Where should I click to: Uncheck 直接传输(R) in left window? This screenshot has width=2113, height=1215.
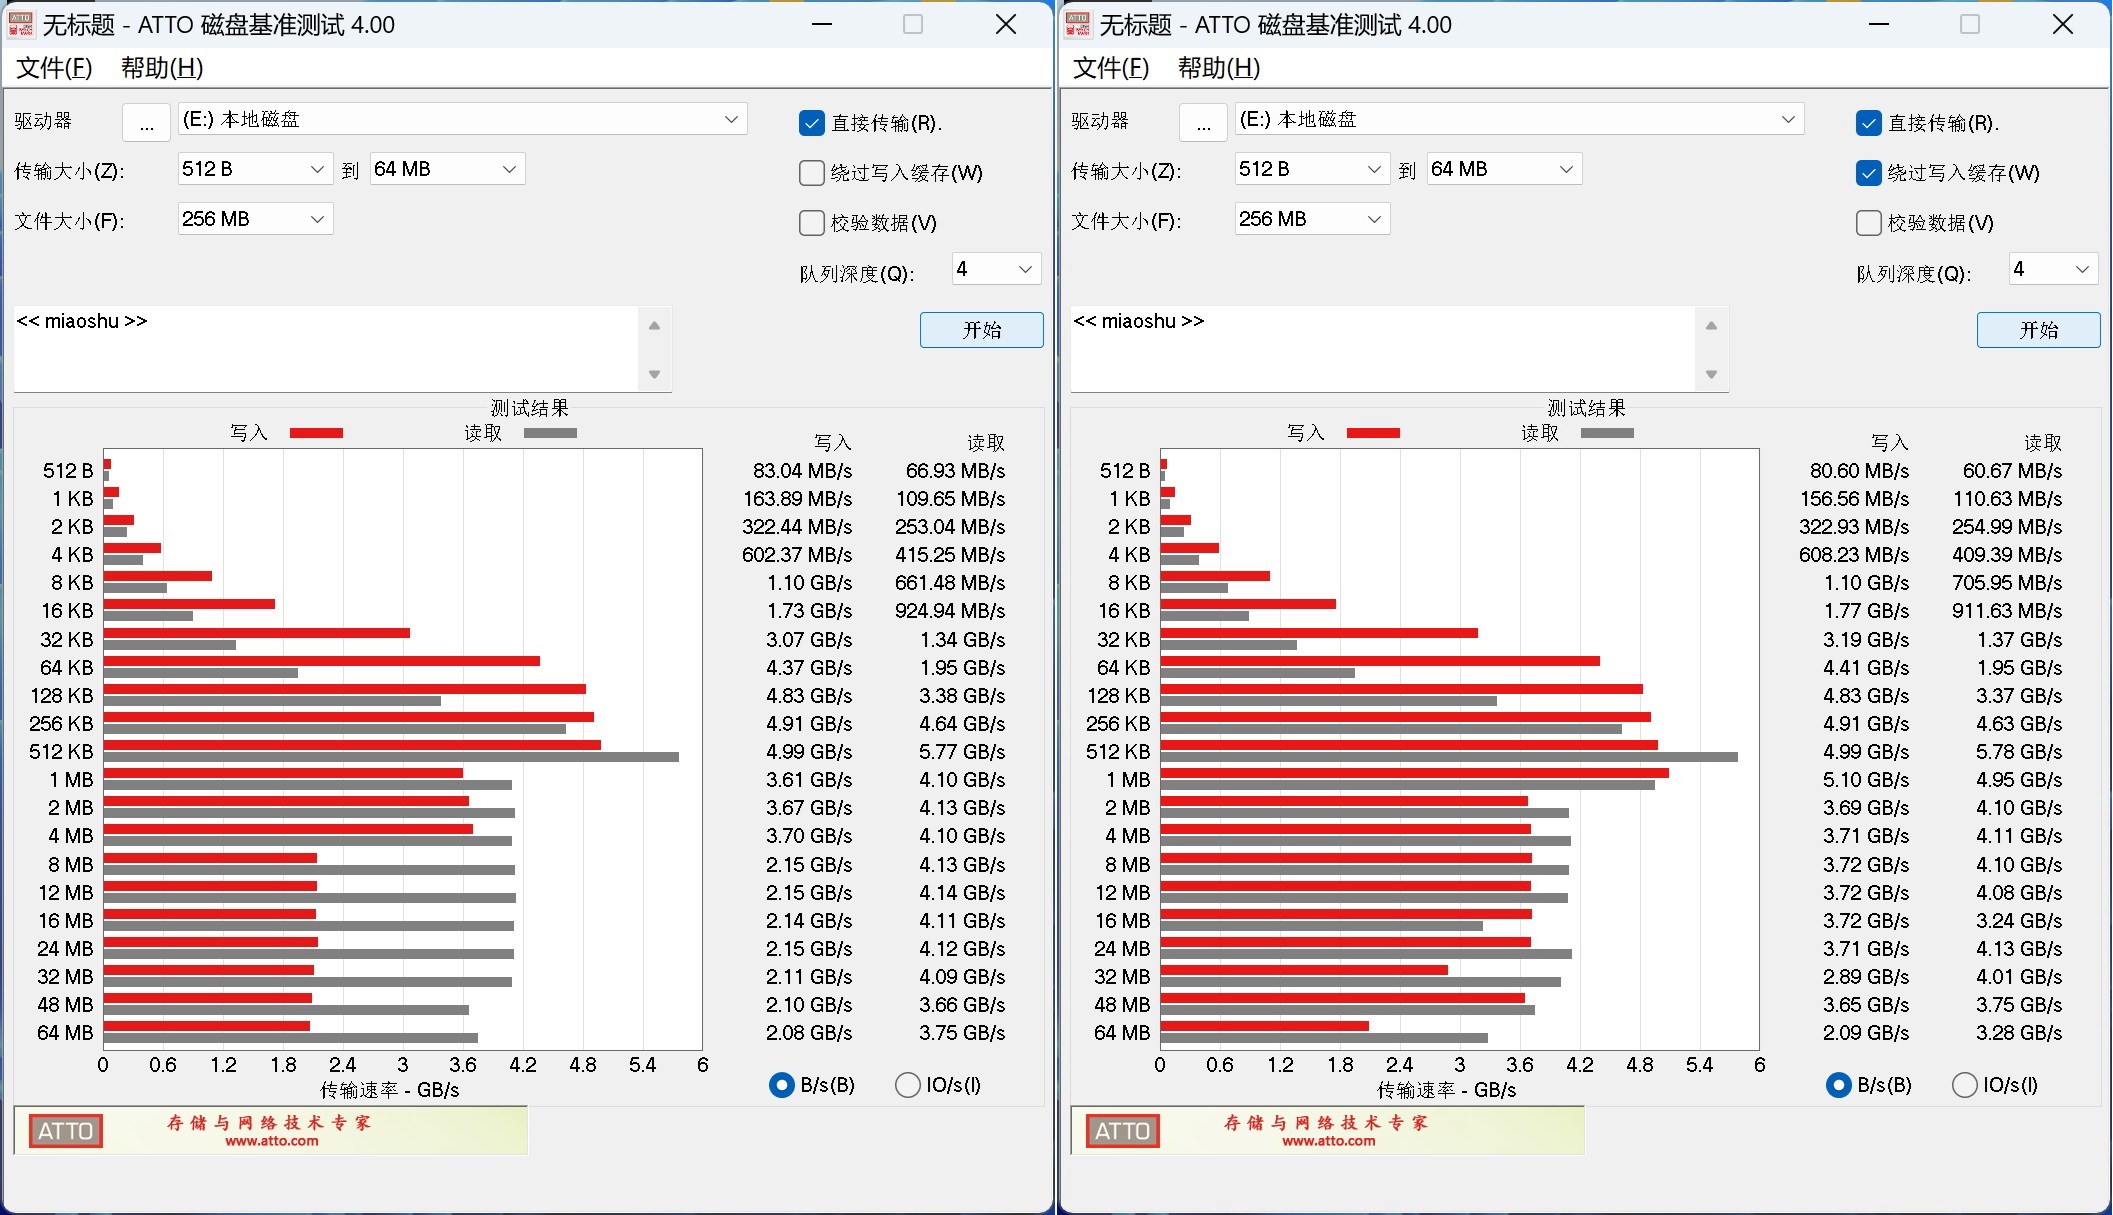point(811,123)
